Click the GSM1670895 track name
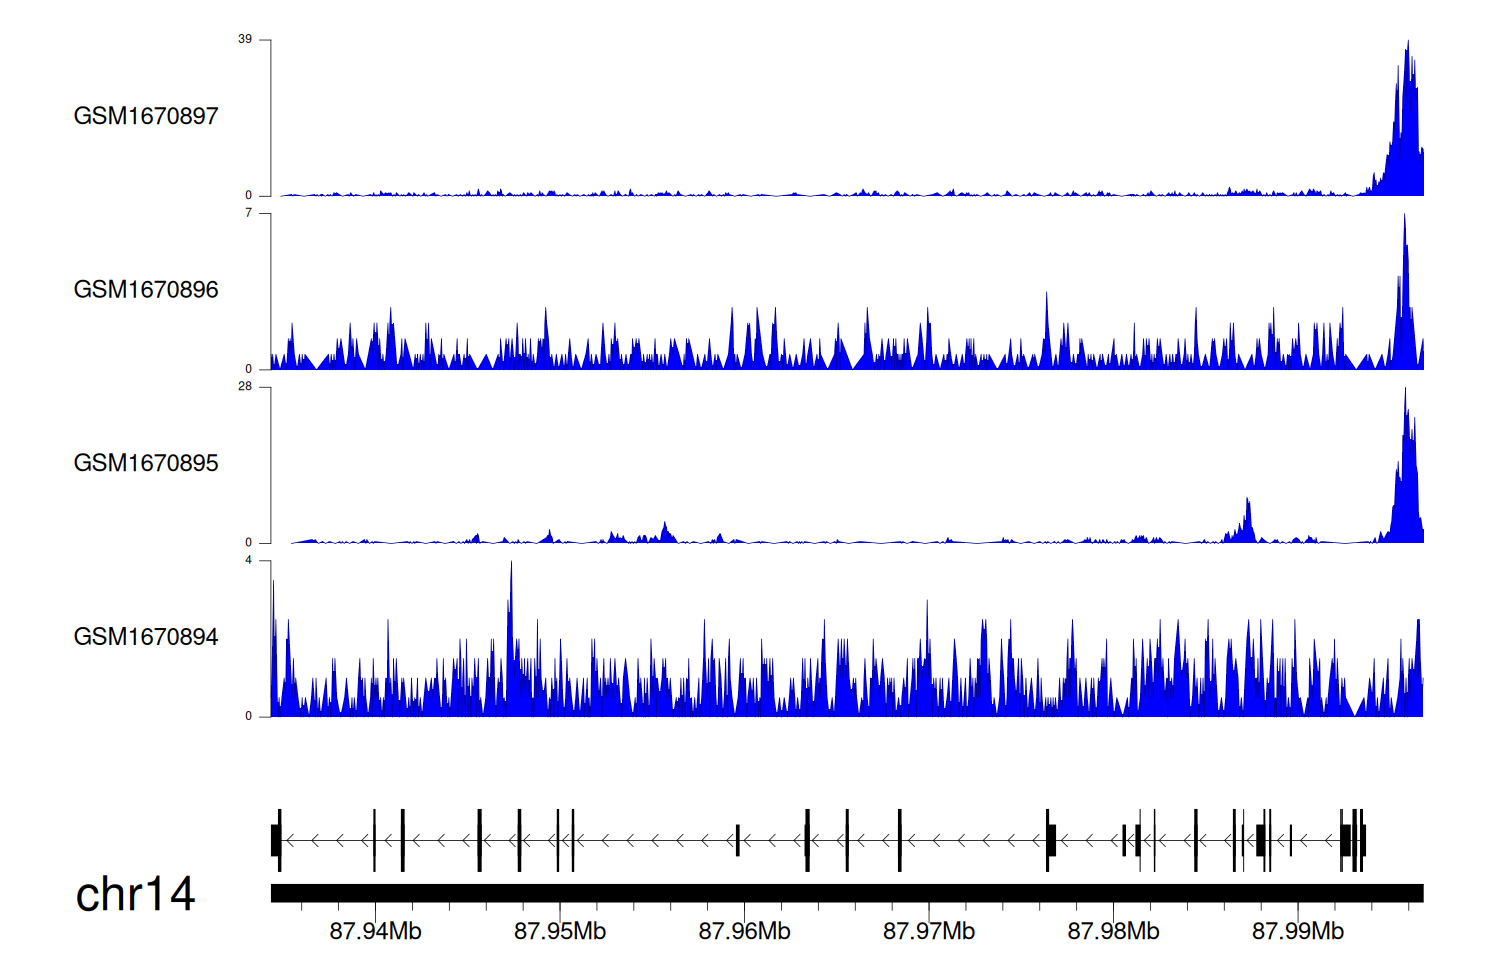Image resolution: width=1500 pixels, height=980 pixels. 146,463
